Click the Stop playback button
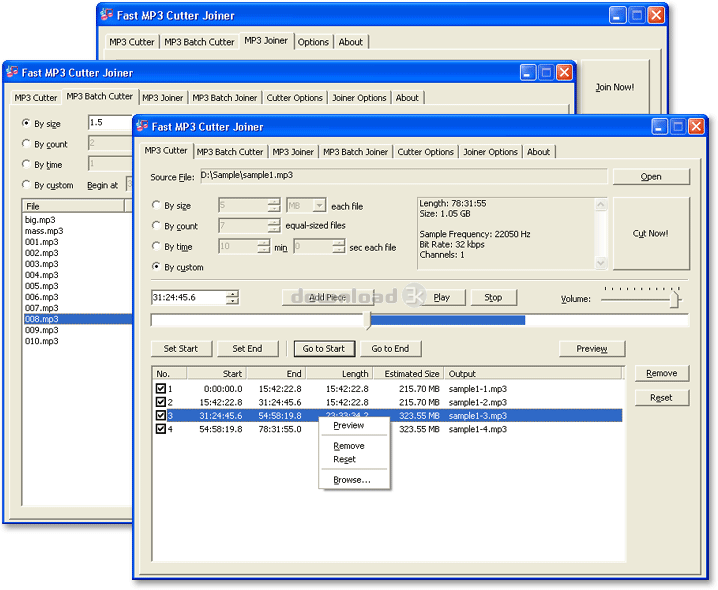Screen dimensions: 718x590 493,297
